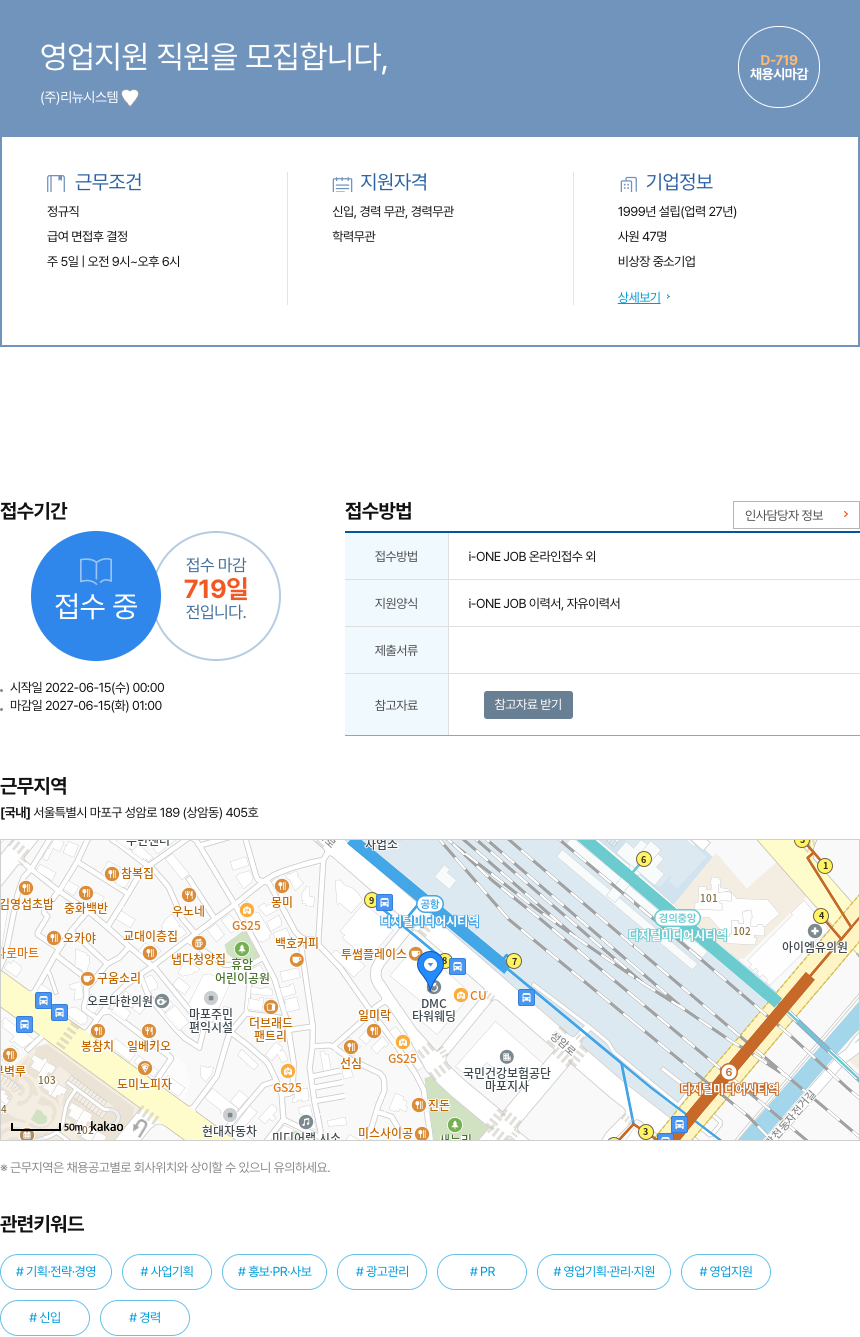Click the (주)리뉴시스템 company name

(x=79, y=97)
